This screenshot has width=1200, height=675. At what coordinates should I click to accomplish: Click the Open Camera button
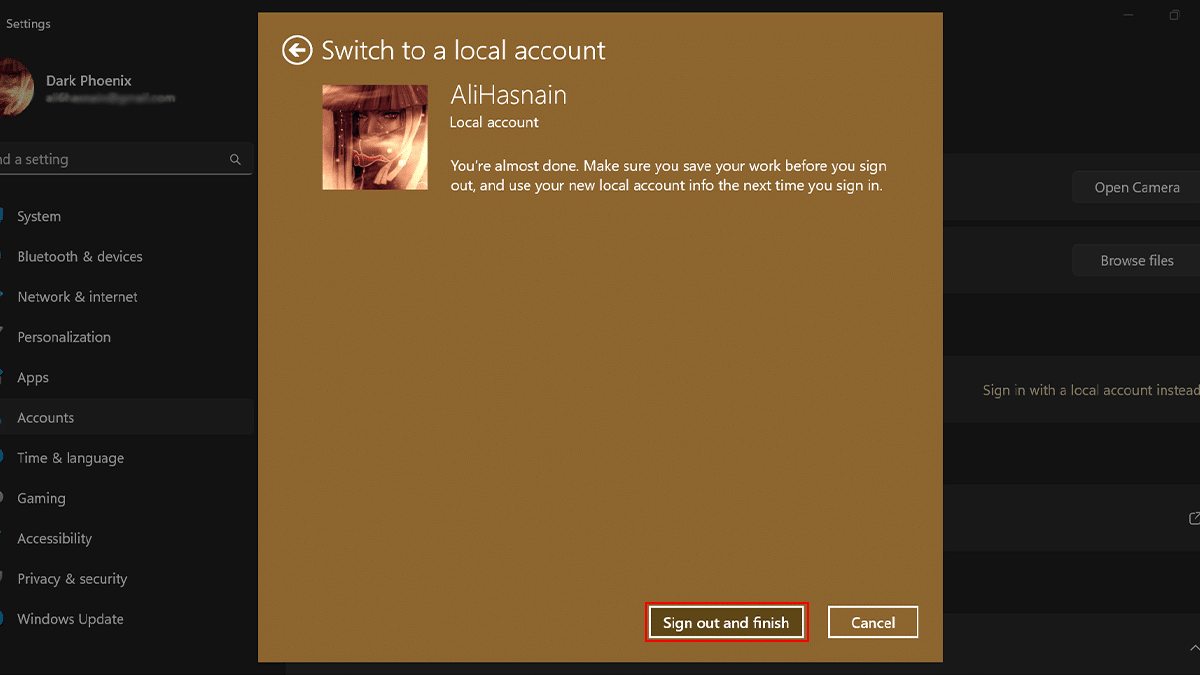(1136, 187)
